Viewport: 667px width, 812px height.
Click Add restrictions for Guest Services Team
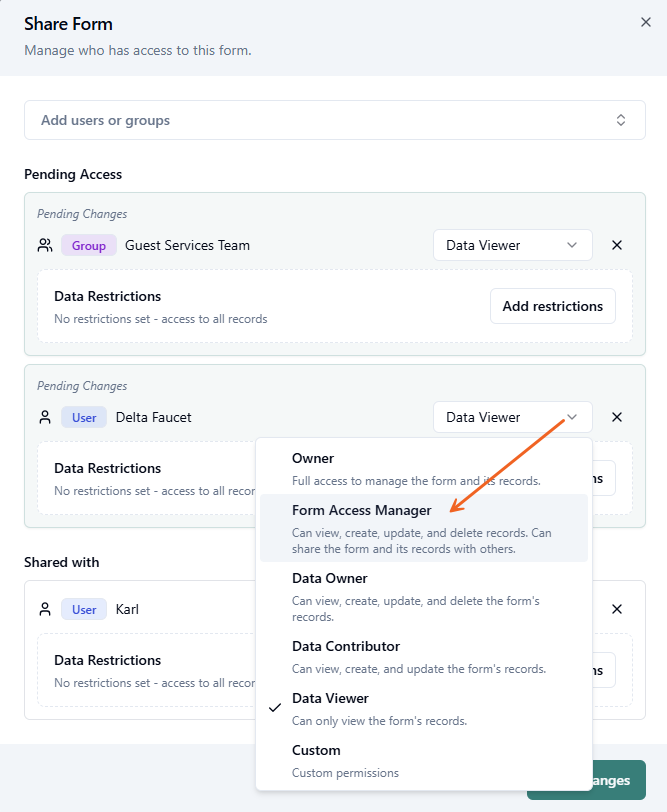[x=552, y=306]
